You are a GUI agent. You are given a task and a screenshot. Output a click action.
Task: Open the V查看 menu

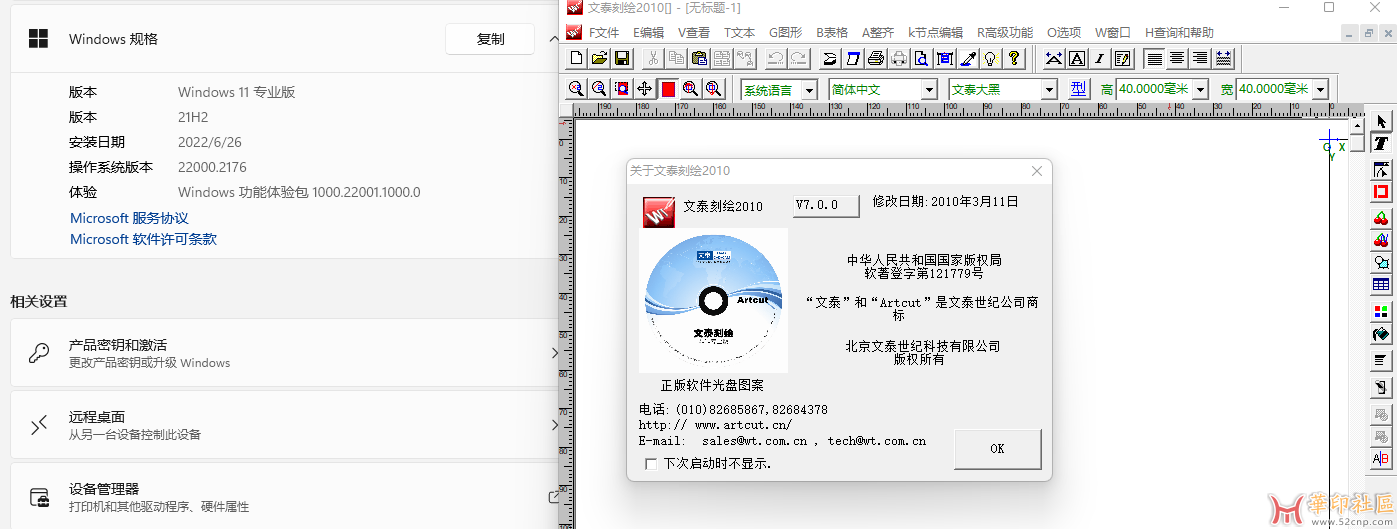click(x=694, y=33)
